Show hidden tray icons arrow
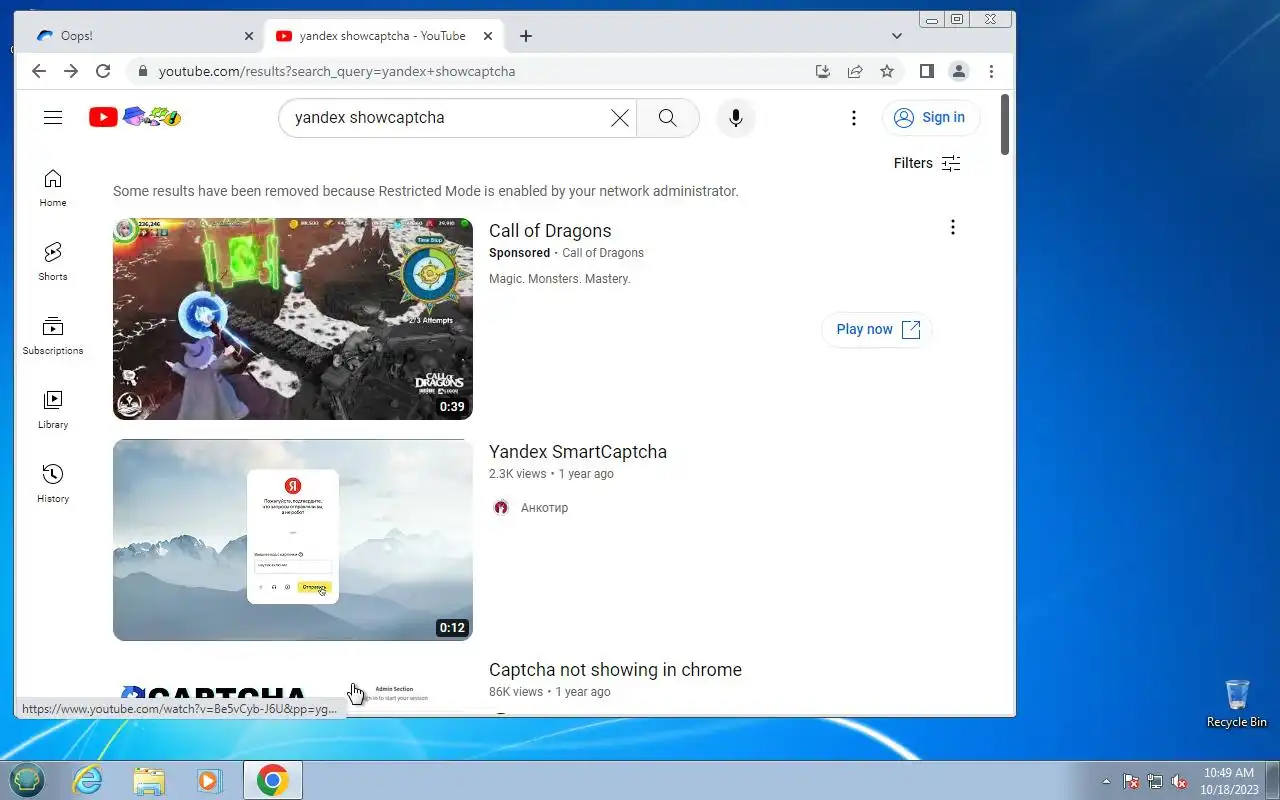Image resolution: width=1280 pixels, height=800 pixels. tap(1106, 781)
